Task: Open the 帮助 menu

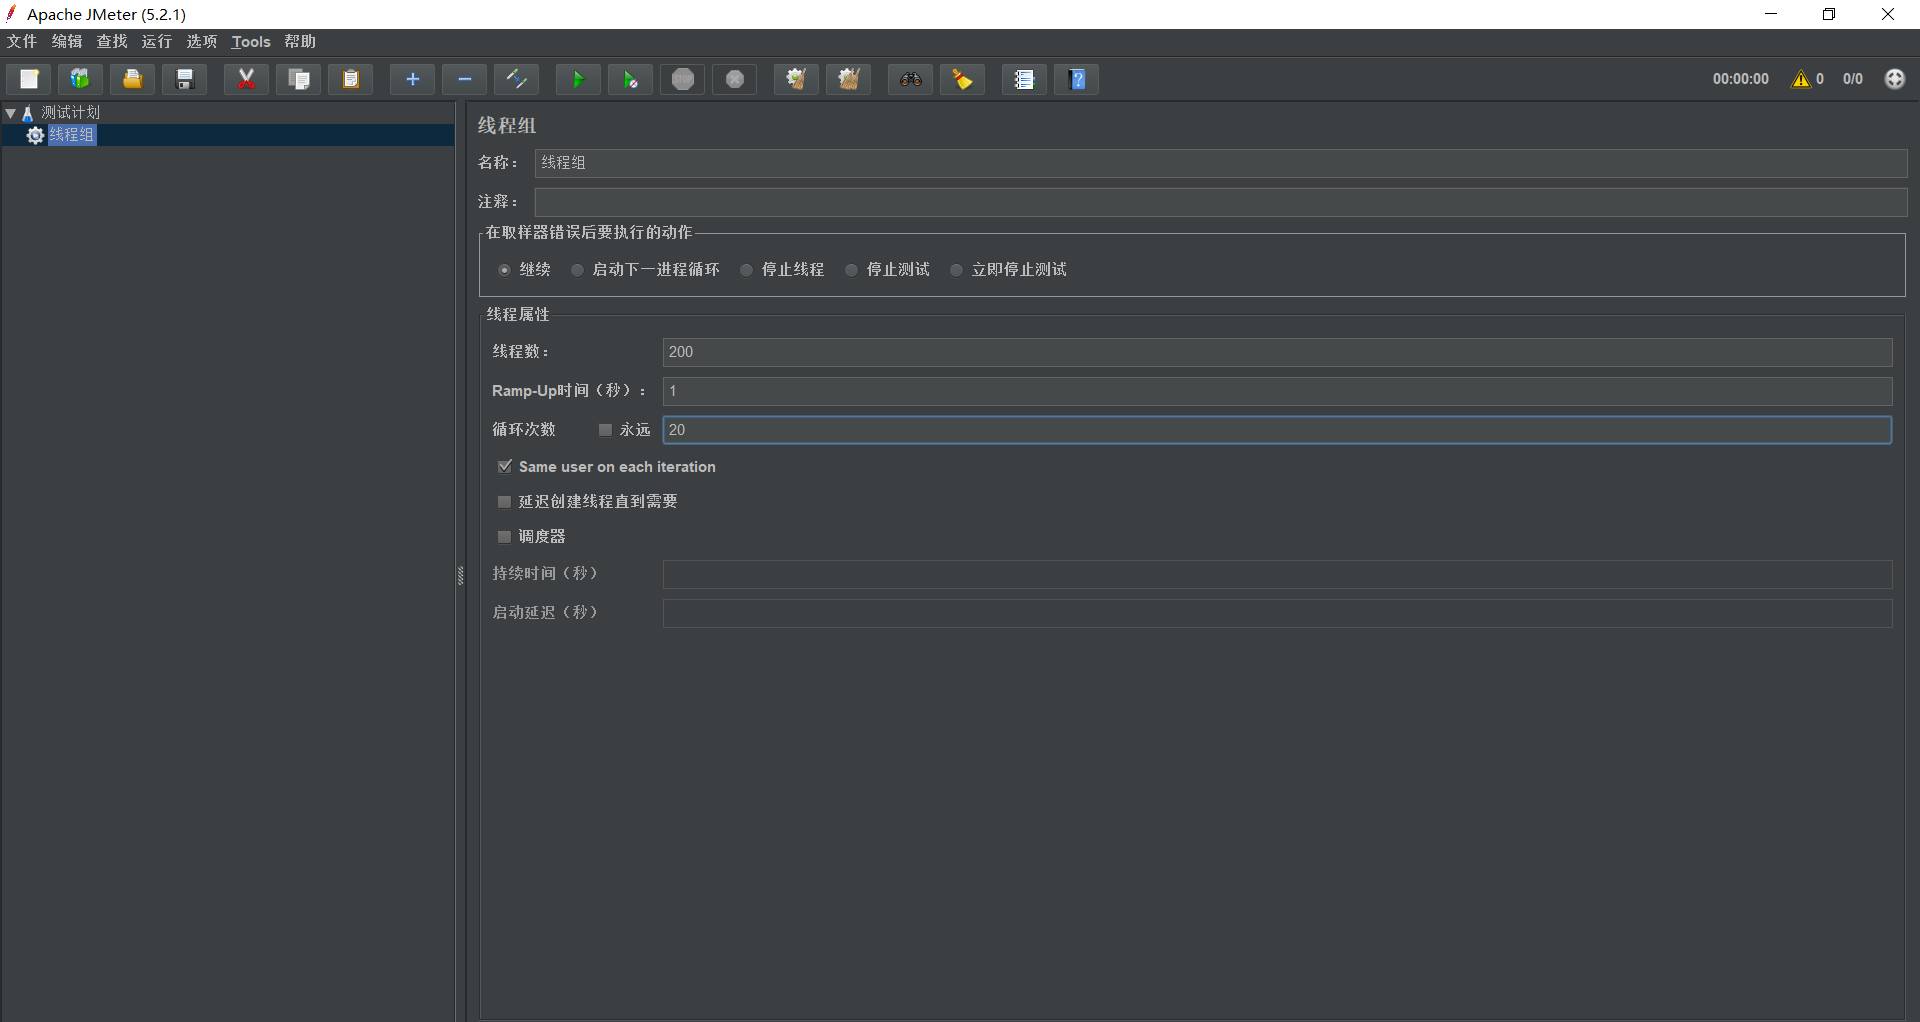Action: [x=300, y=41]
